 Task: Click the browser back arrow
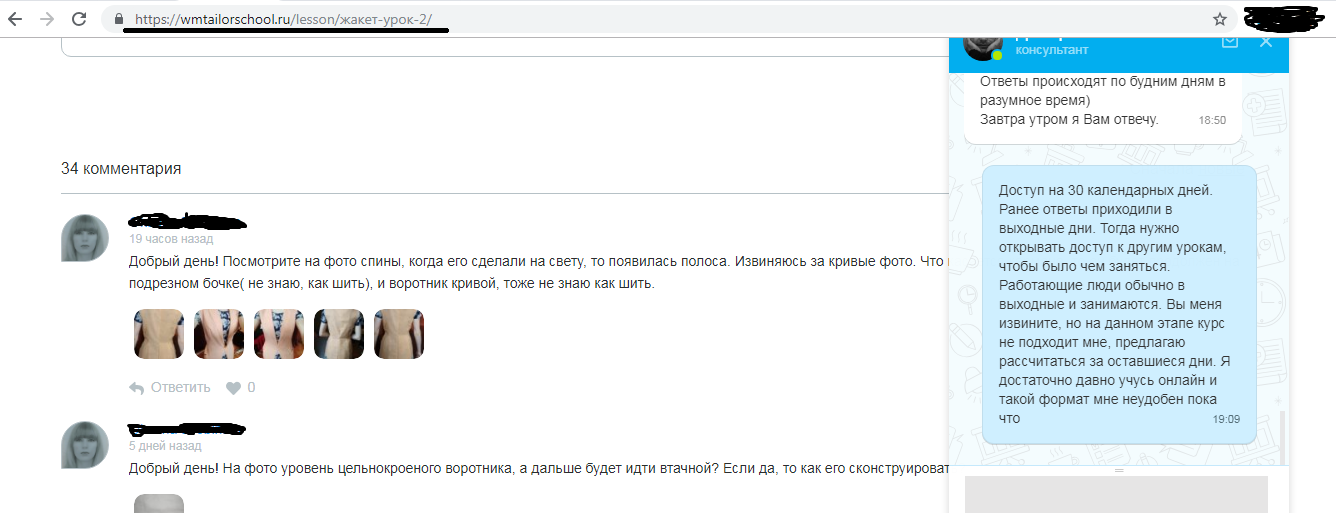coord(15,19)
